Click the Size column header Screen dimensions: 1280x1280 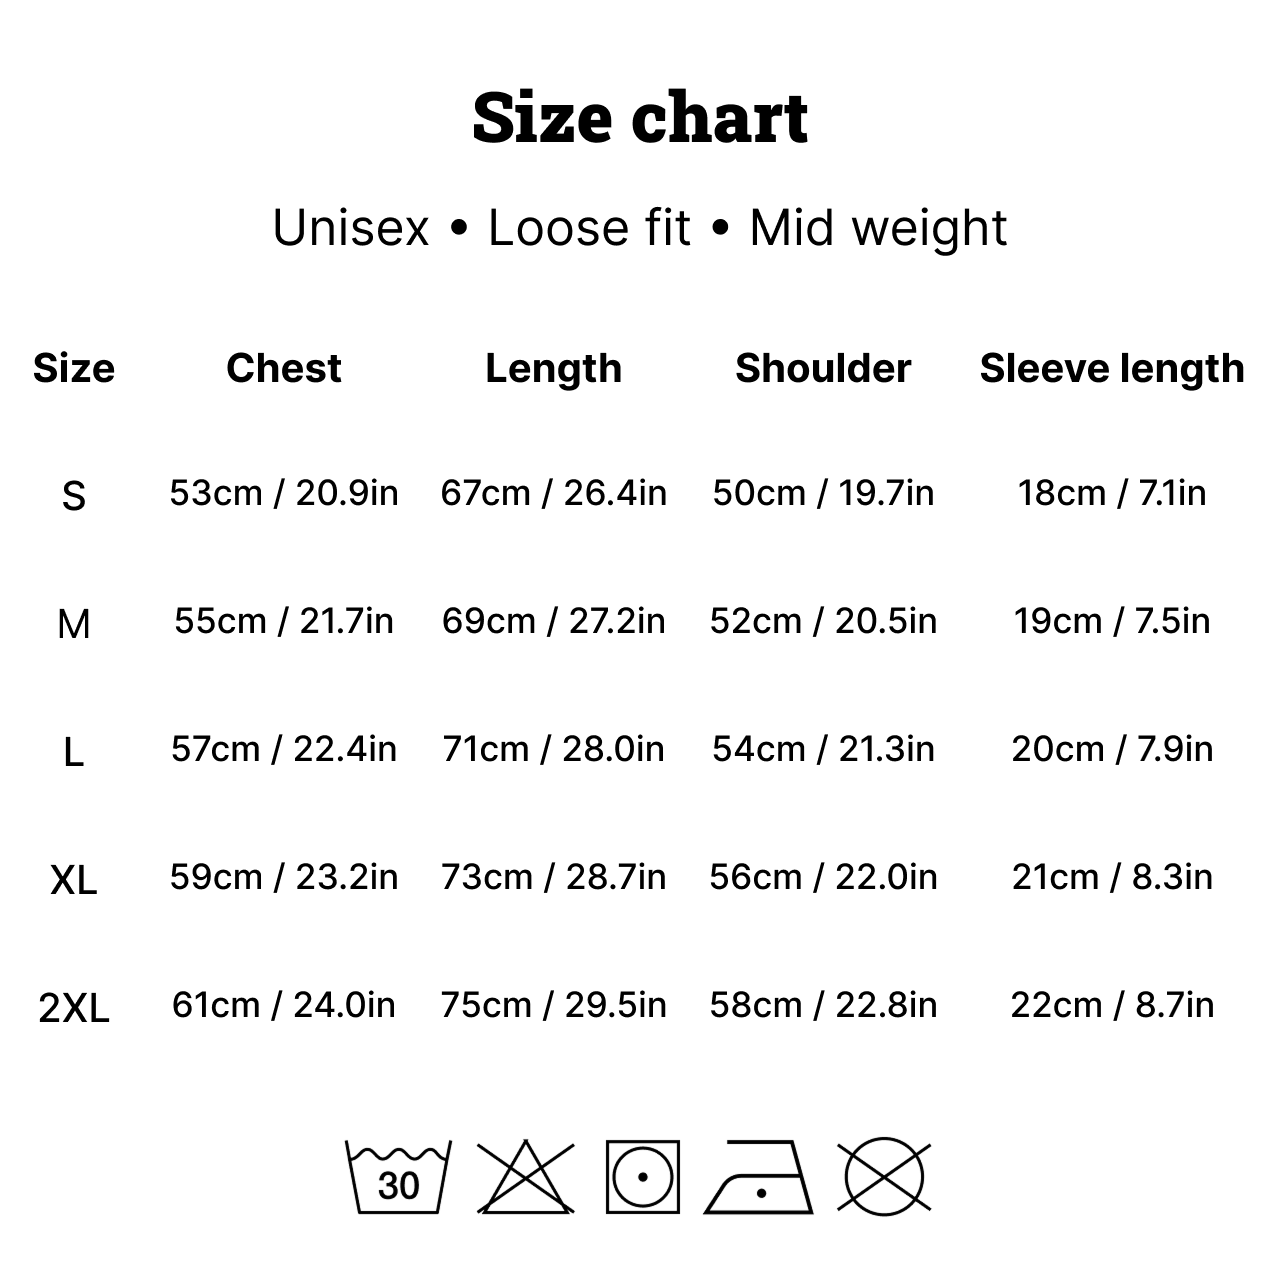click(x=74, y=368)
